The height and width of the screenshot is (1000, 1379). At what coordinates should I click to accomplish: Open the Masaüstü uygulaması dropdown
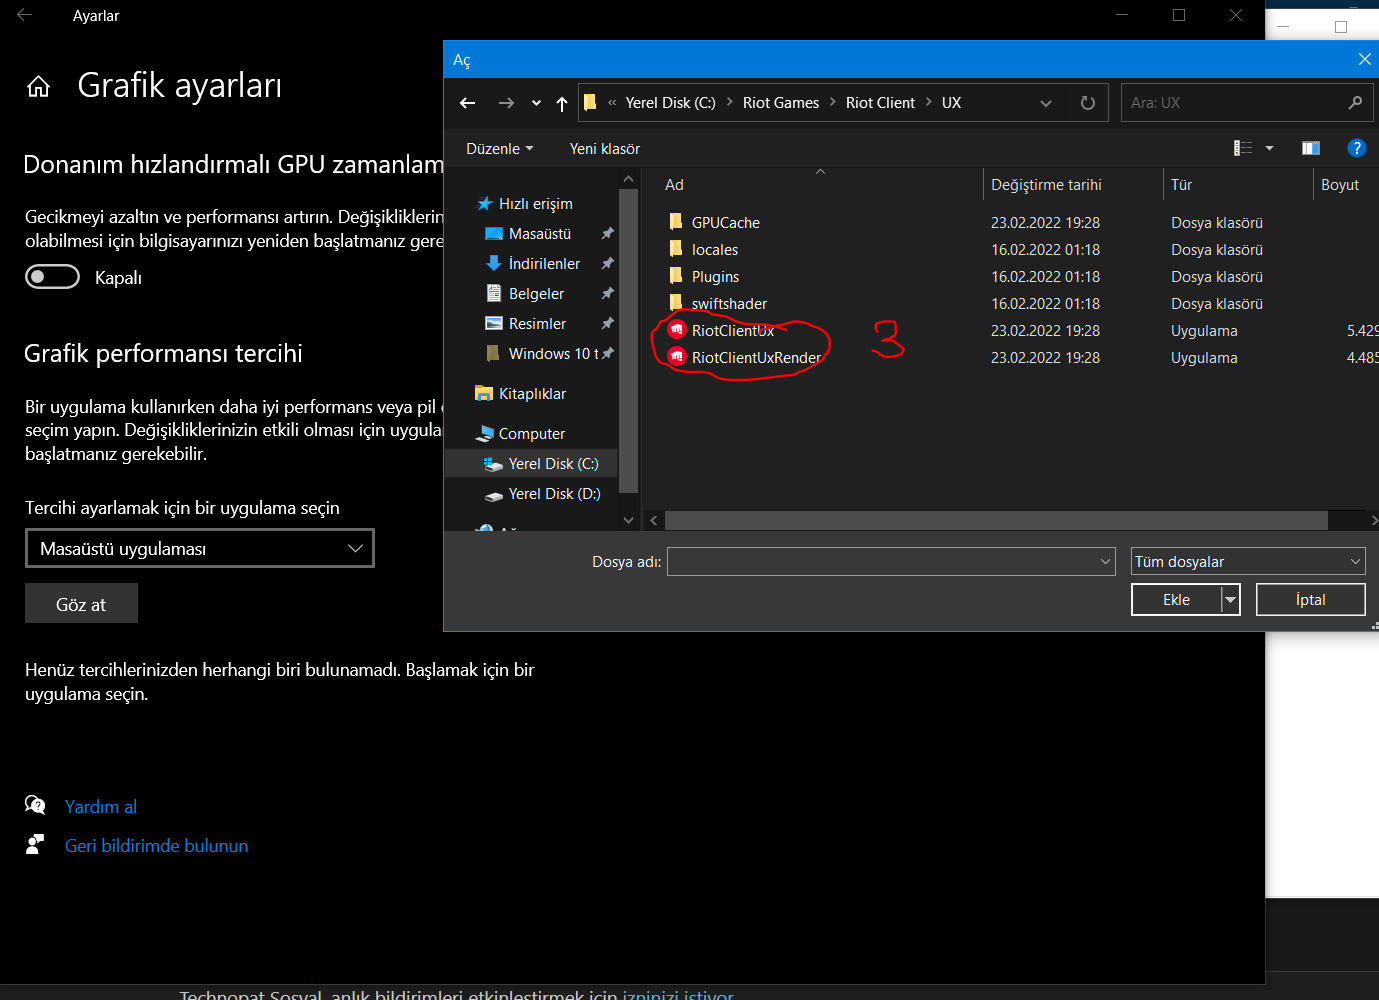[200, 548]
